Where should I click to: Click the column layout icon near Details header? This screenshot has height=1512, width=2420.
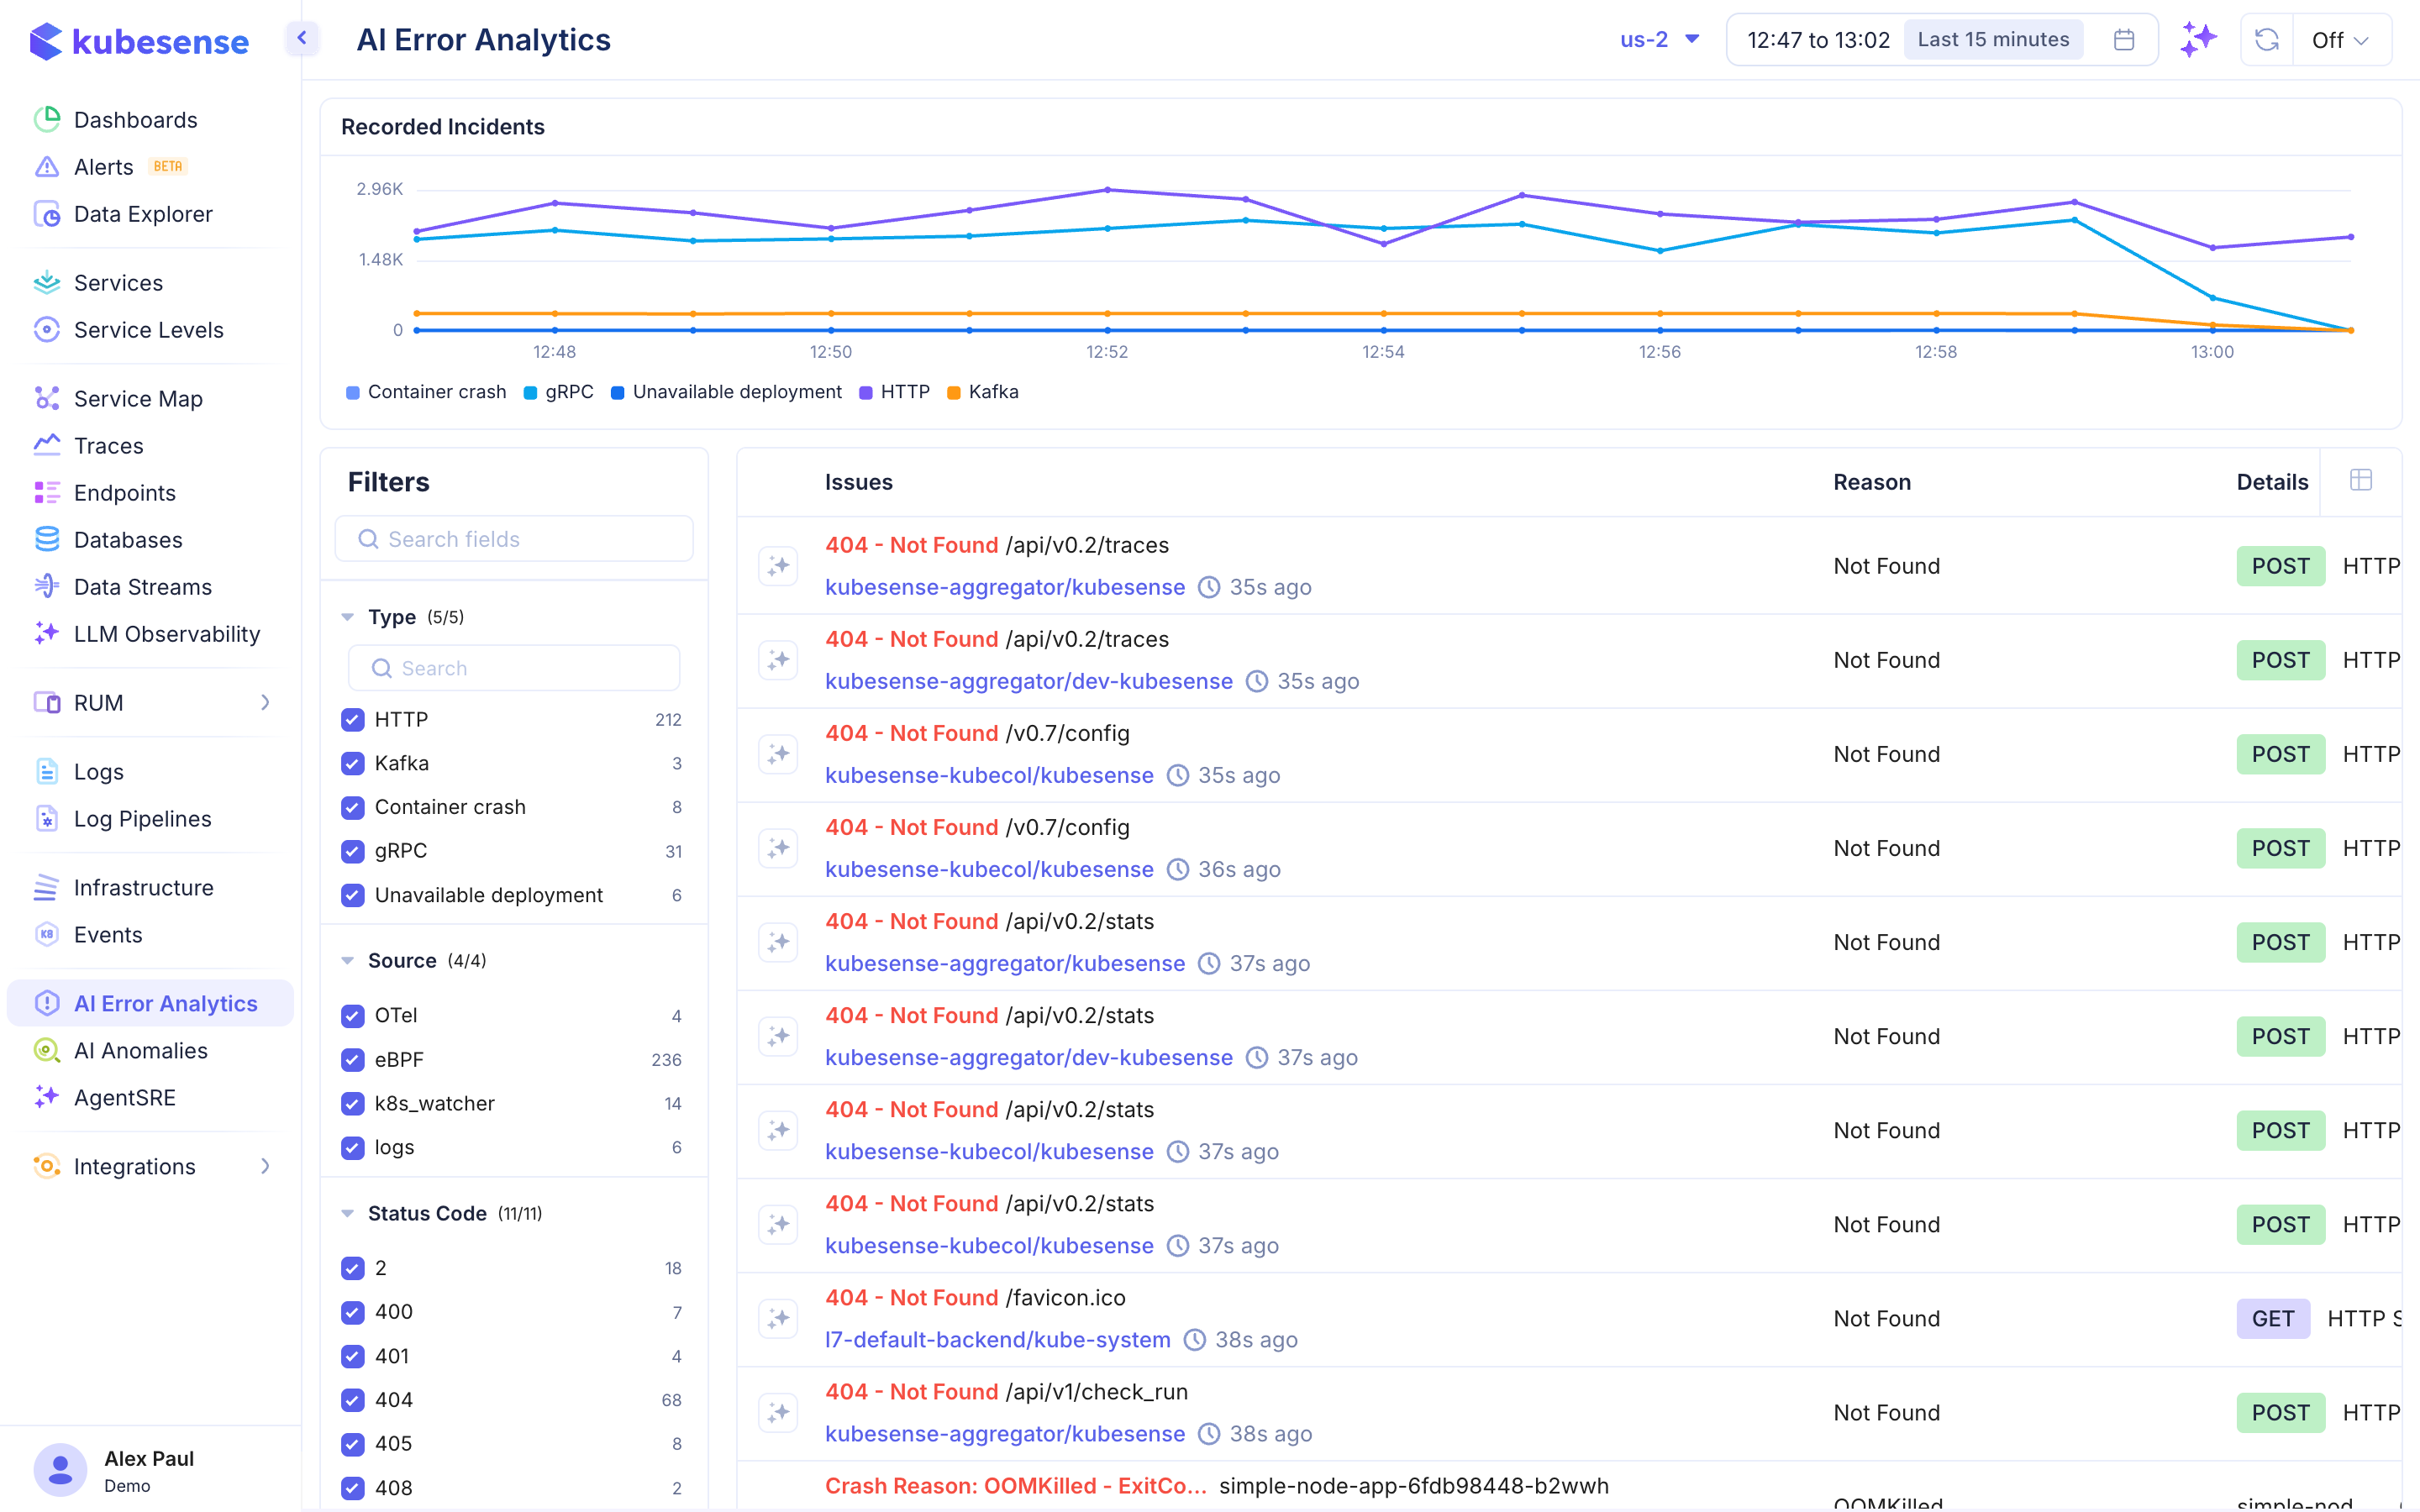click(2361, 480)
